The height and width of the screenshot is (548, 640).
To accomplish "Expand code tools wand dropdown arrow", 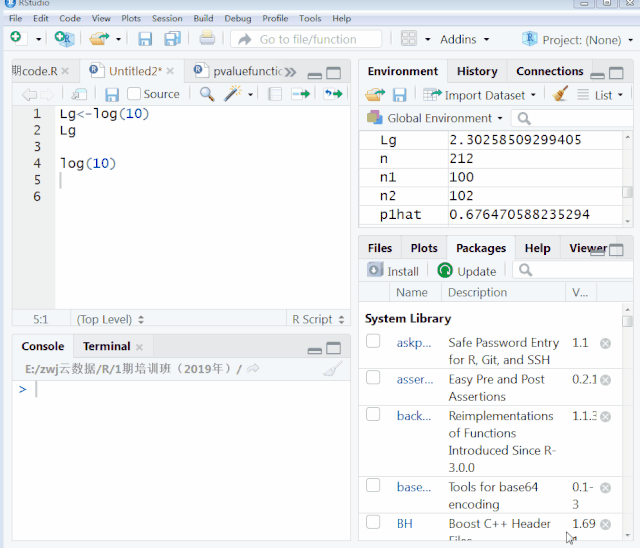I will 250,95.
